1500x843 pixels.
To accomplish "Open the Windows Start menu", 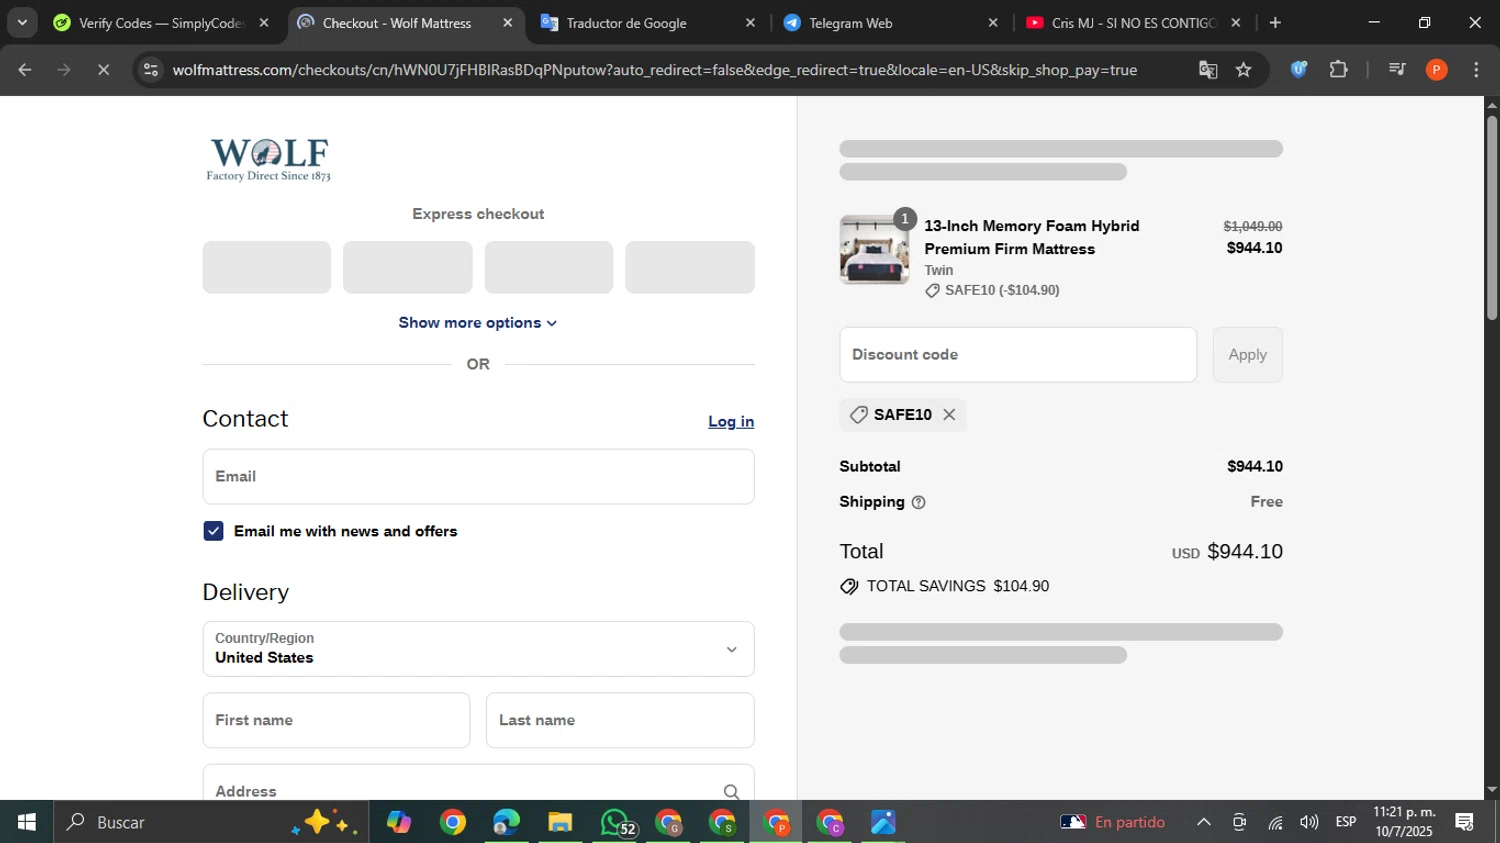I will [26, 822].
